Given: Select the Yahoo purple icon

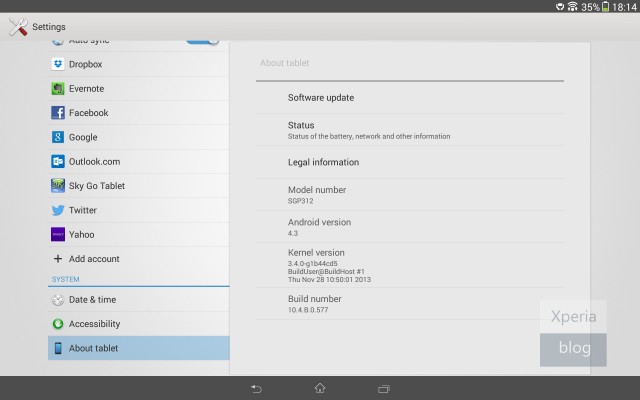Looking at the screenshot, I should coord(58,235).
